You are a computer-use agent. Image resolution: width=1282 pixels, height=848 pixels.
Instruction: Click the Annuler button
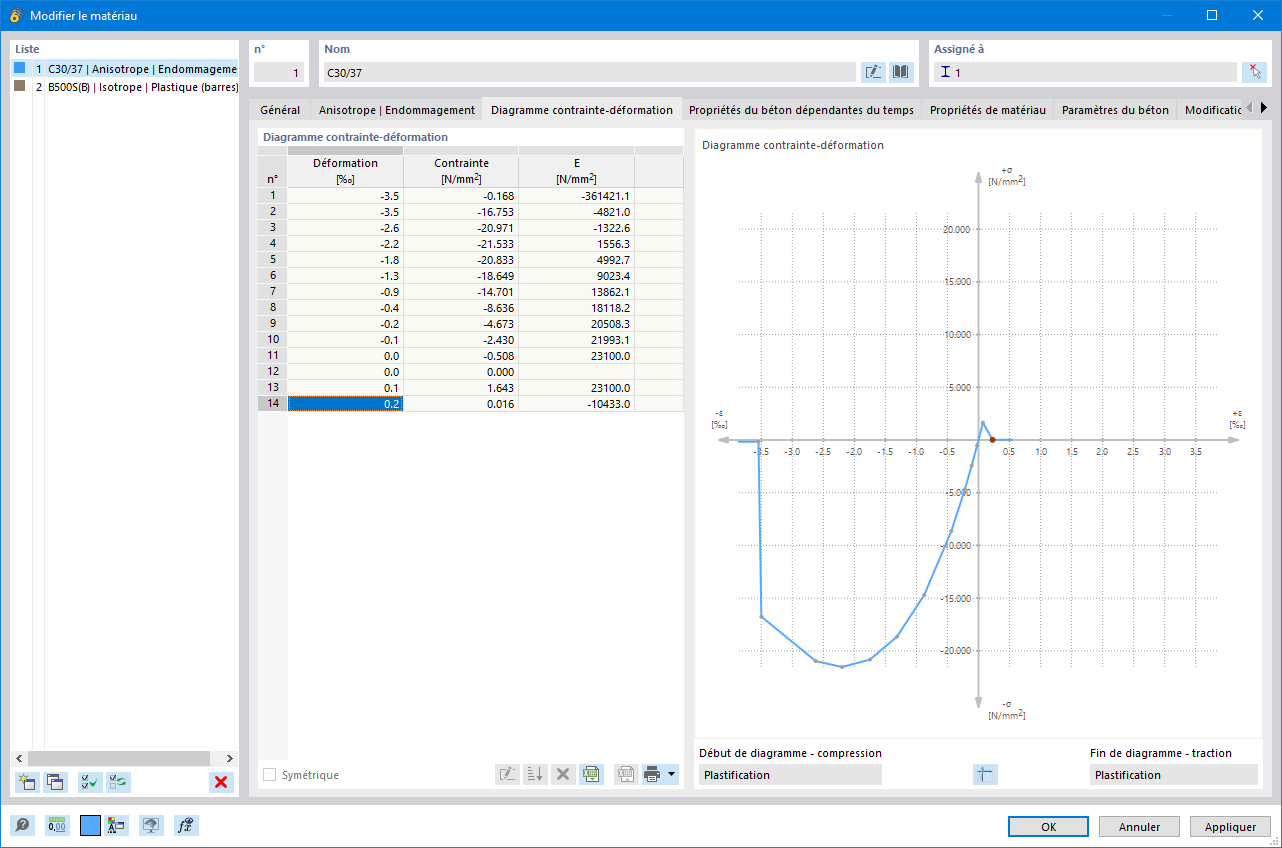point(1139,827)
